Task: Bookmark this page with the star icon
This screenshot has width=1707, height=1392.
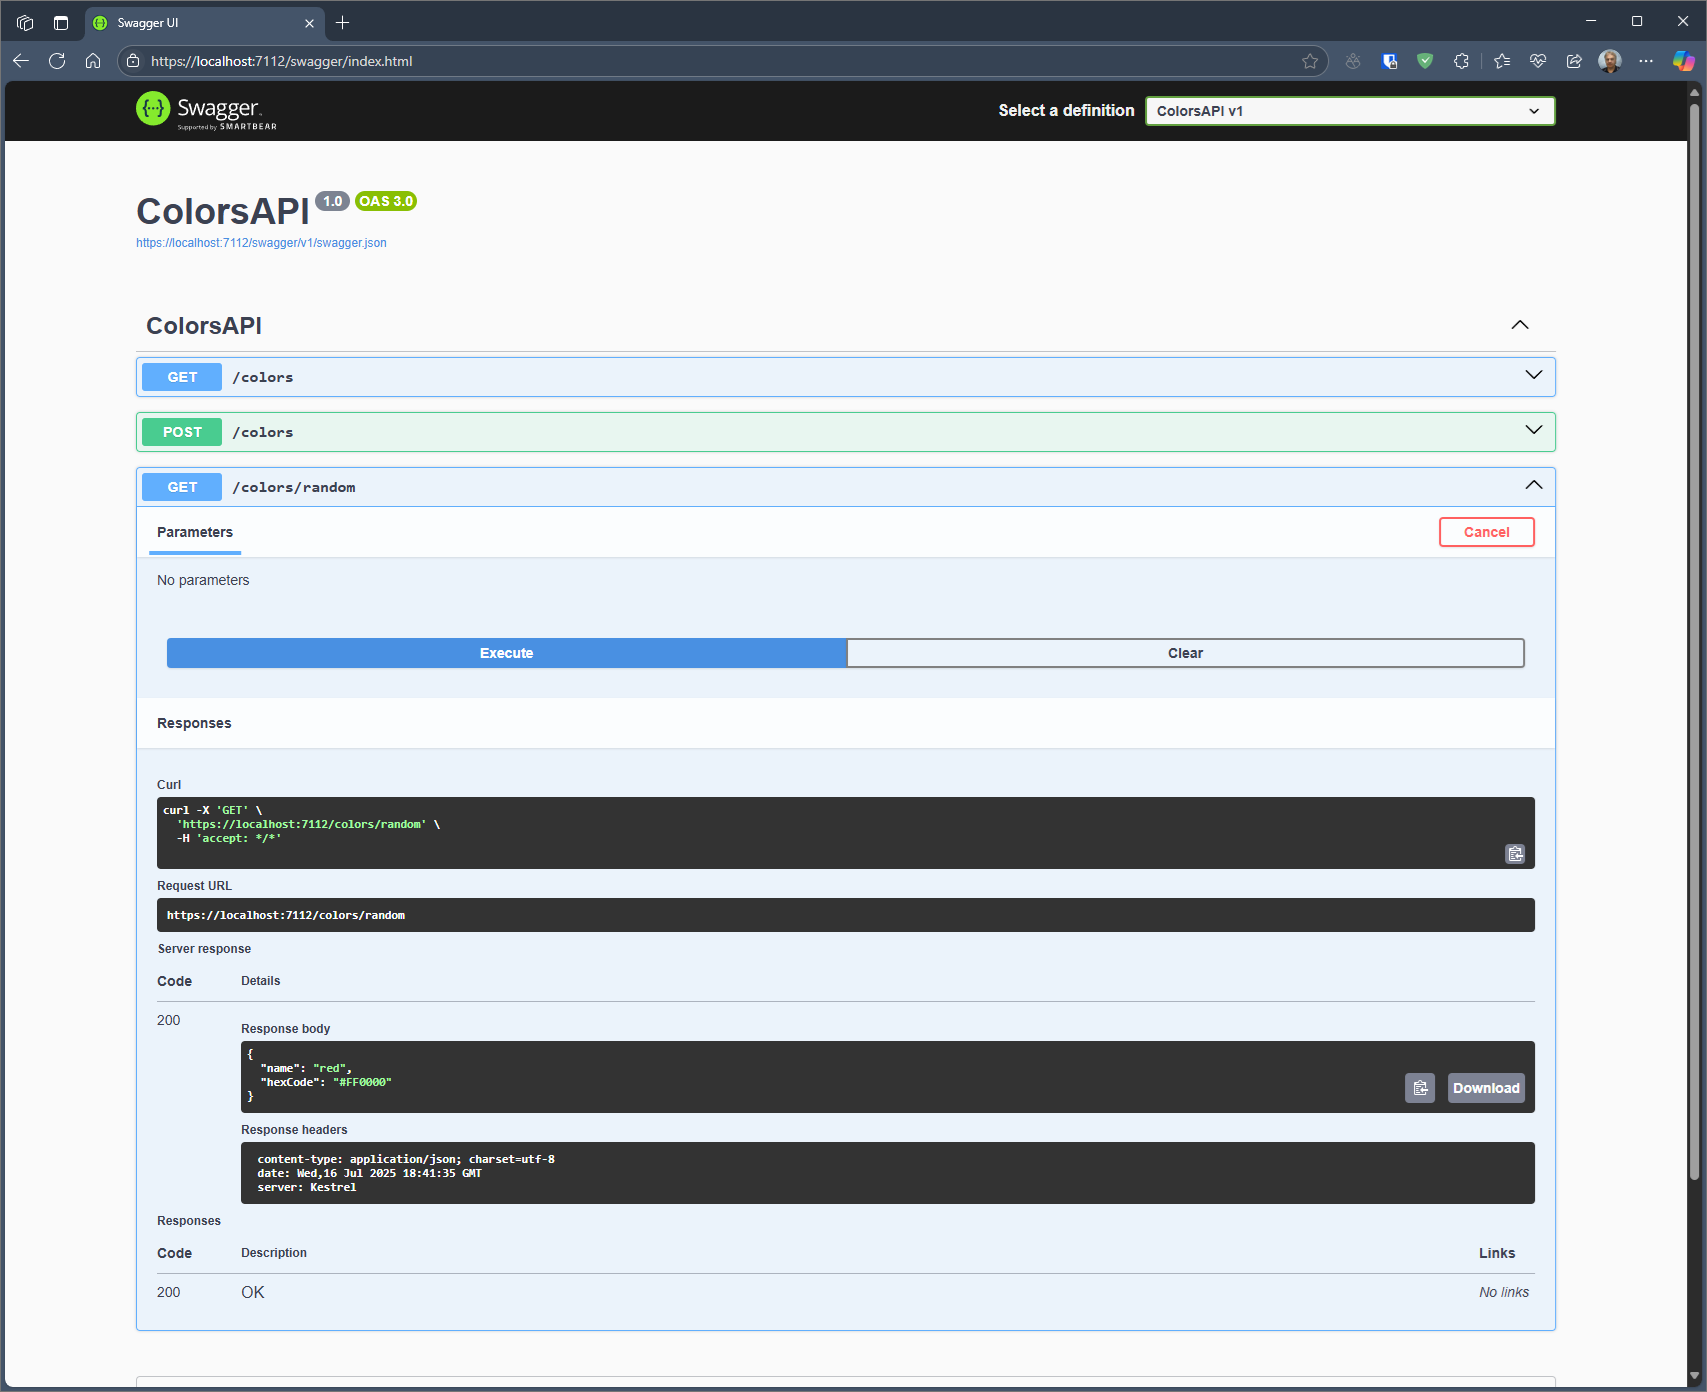Action: point(1310,62)
